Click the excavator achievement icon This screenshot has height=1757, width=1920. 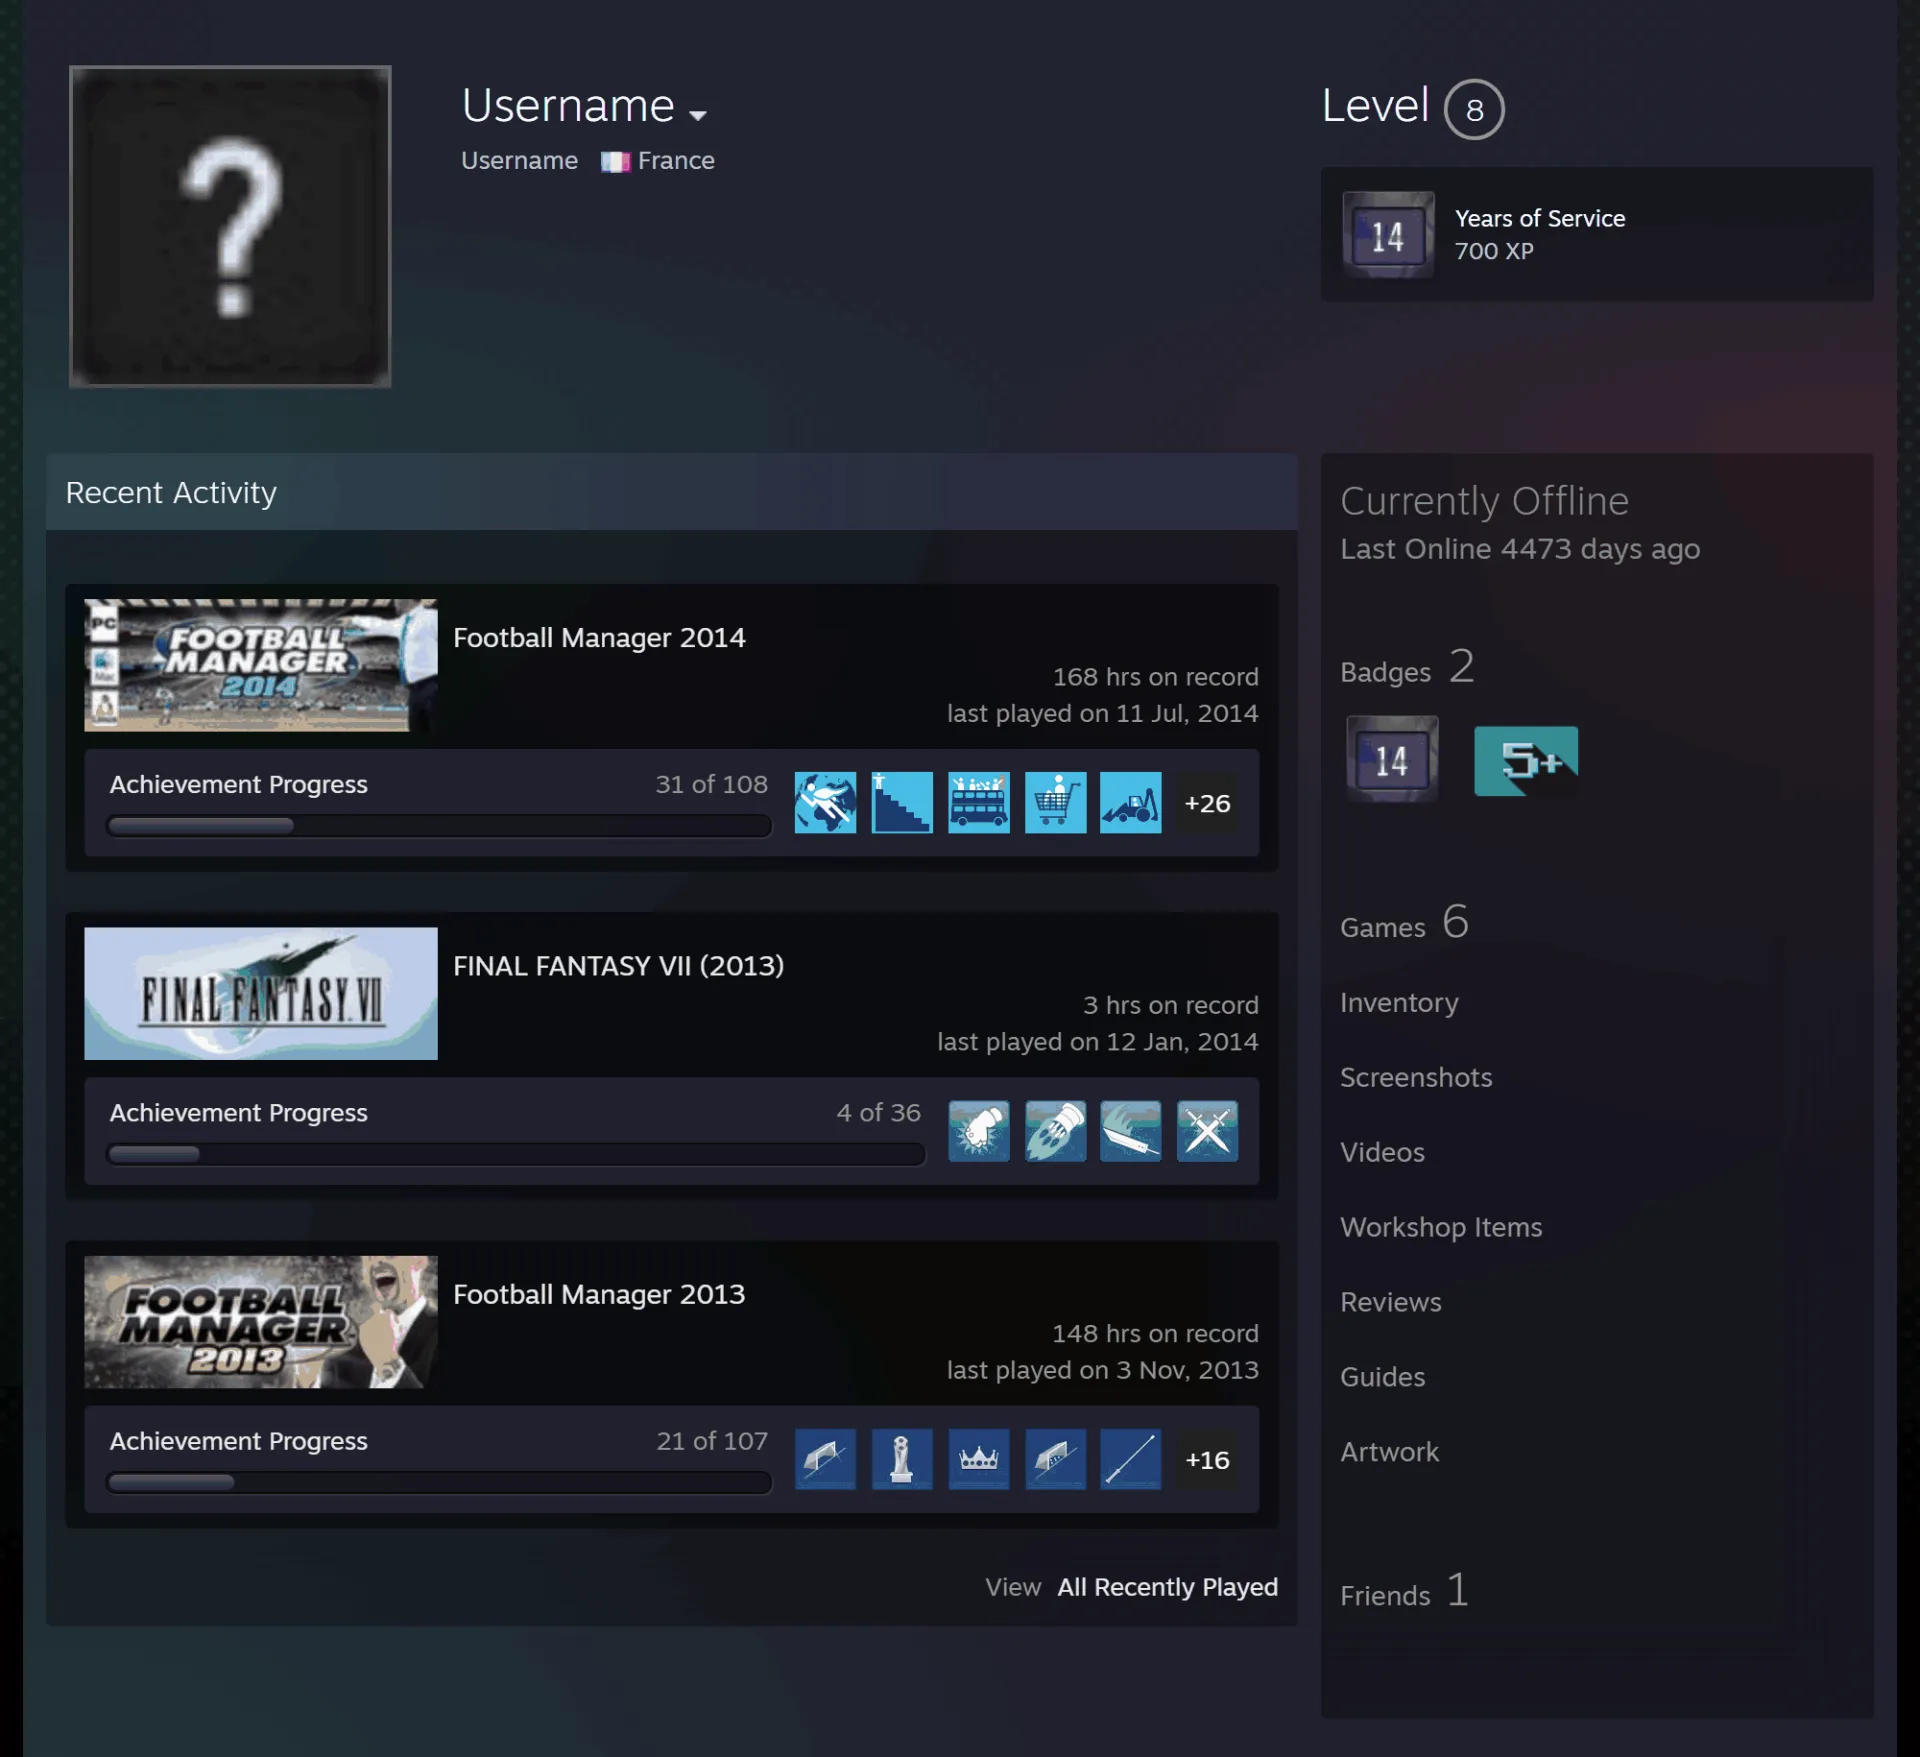[1131, 802]
